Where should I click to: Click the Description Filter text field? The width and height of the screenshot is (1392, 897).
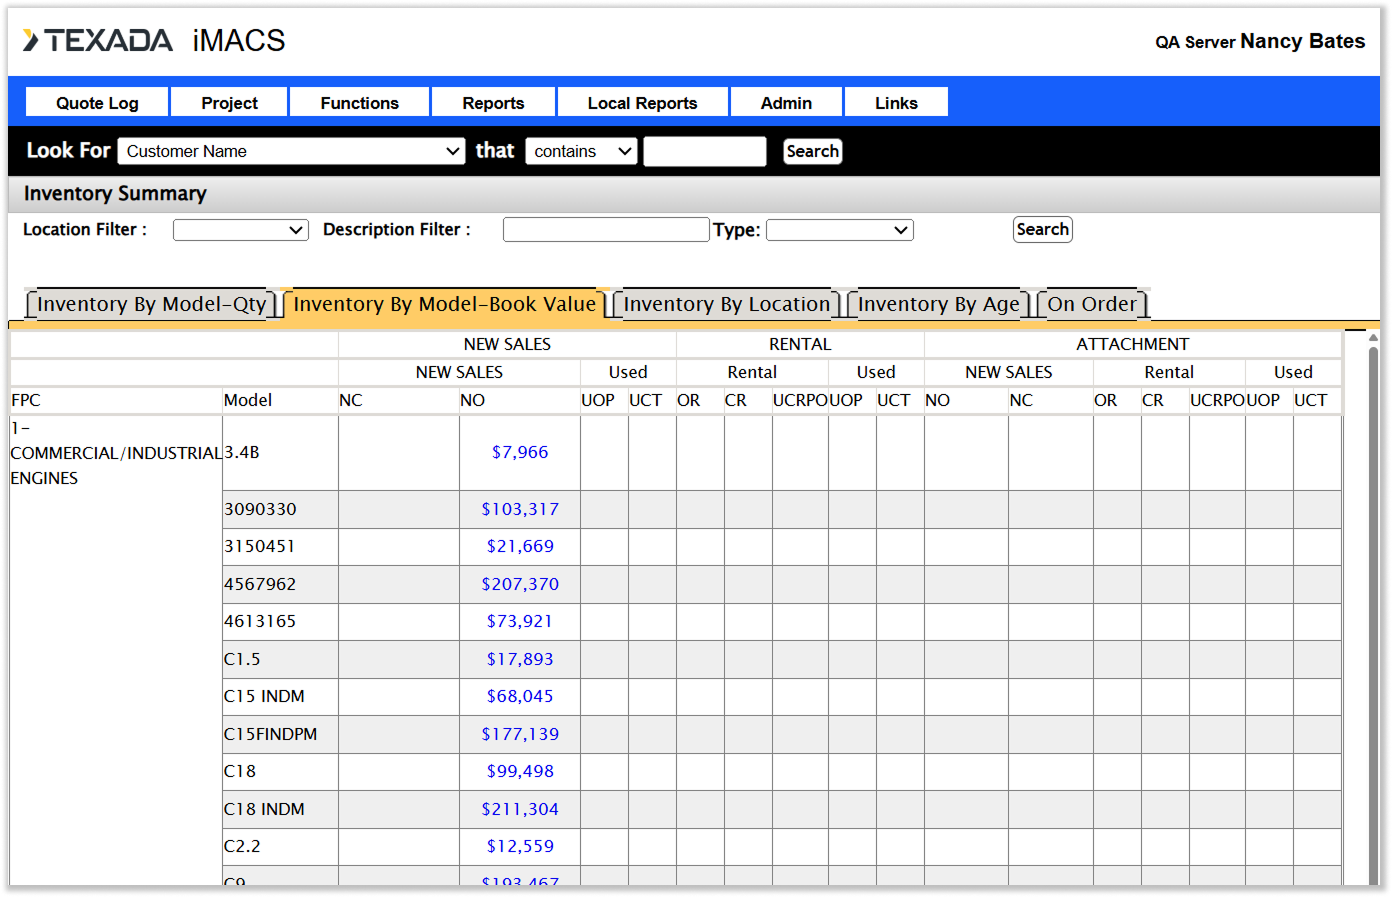(x=606, y=230)
